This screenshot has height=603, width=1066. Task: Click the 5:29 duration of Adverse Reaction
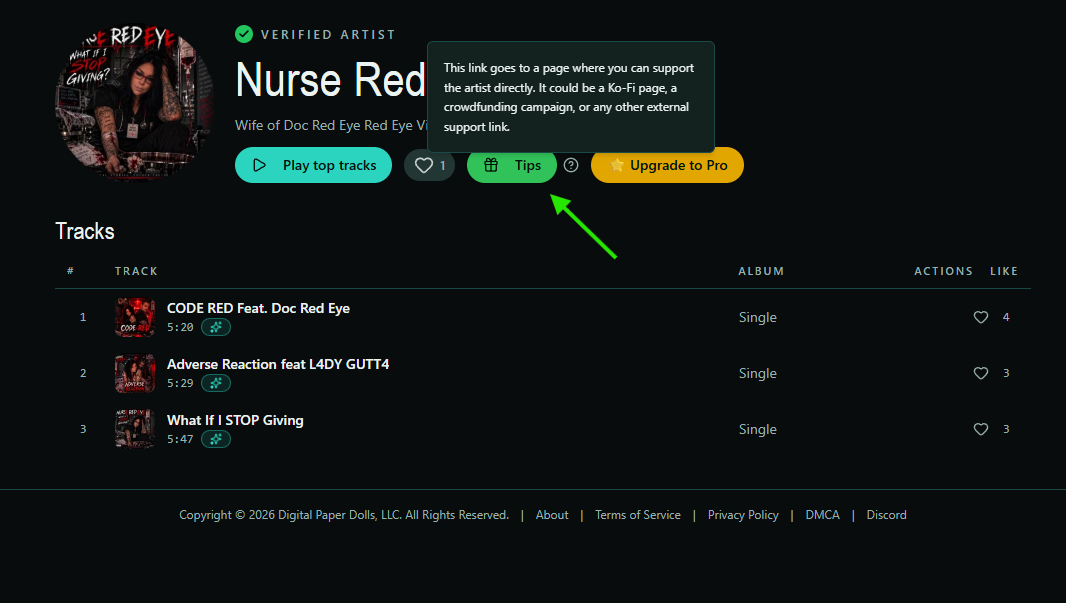tap(180, 383)
